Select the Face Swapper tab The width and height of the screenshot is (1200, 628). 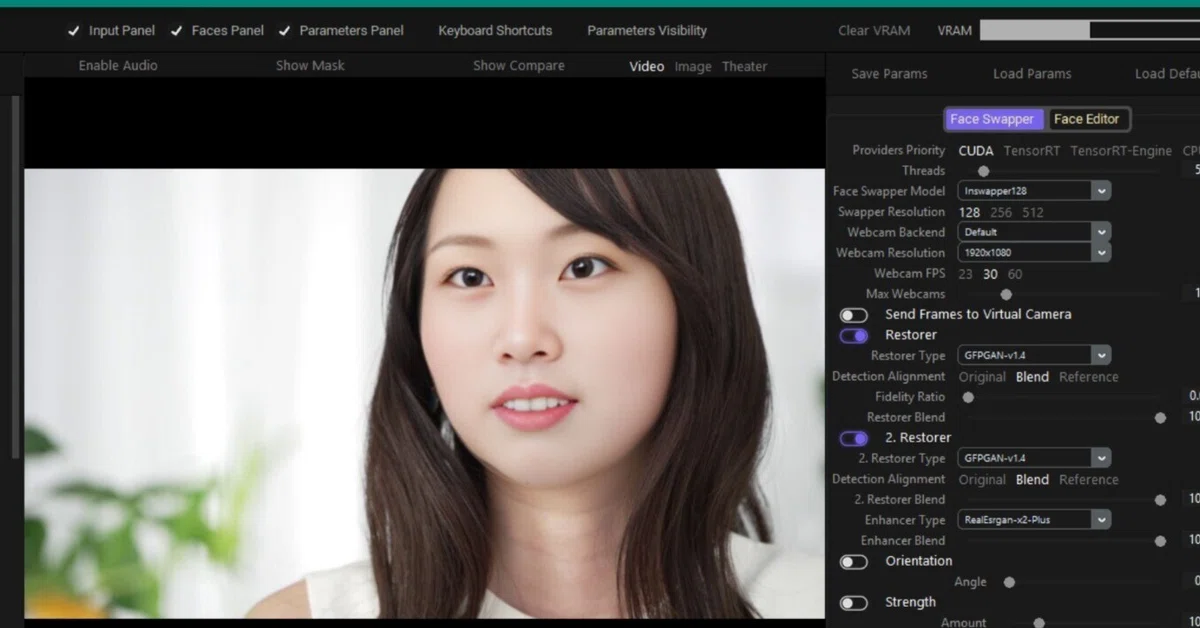[993, 119]
